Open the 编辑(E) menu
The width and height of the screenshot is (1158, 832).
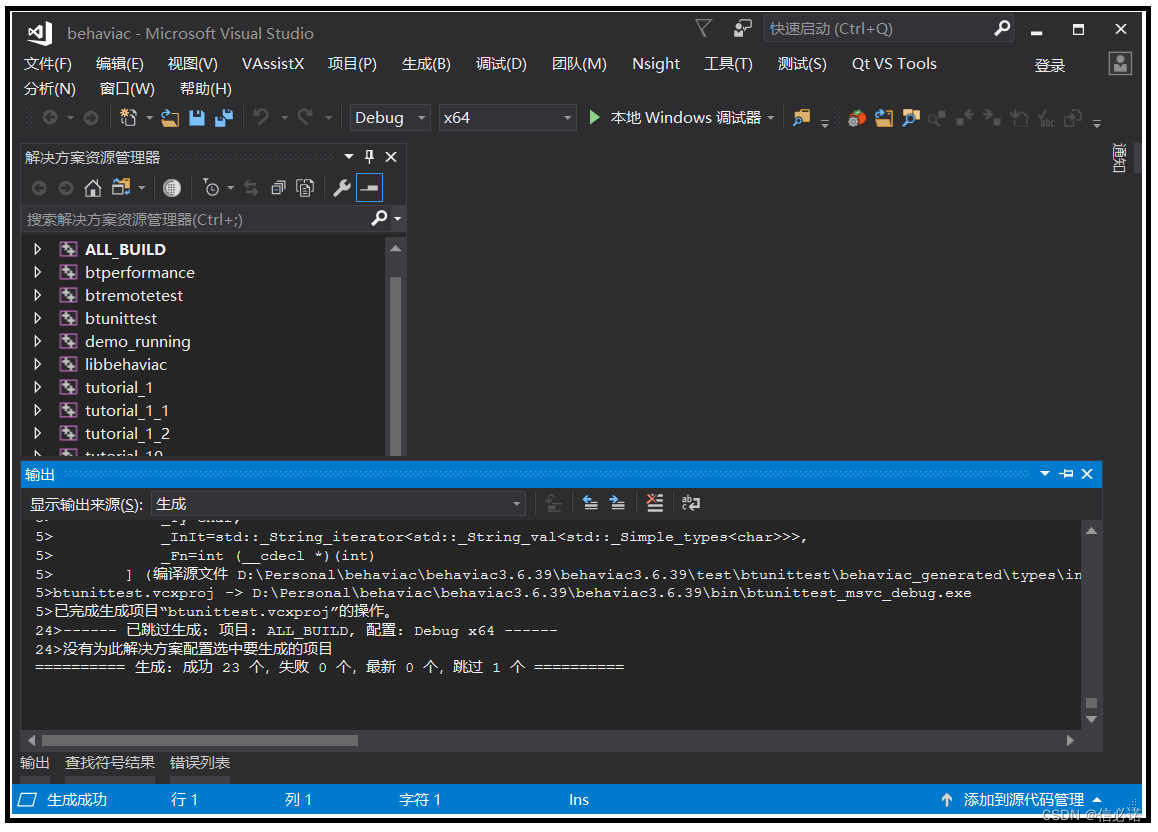click(120, 64)
